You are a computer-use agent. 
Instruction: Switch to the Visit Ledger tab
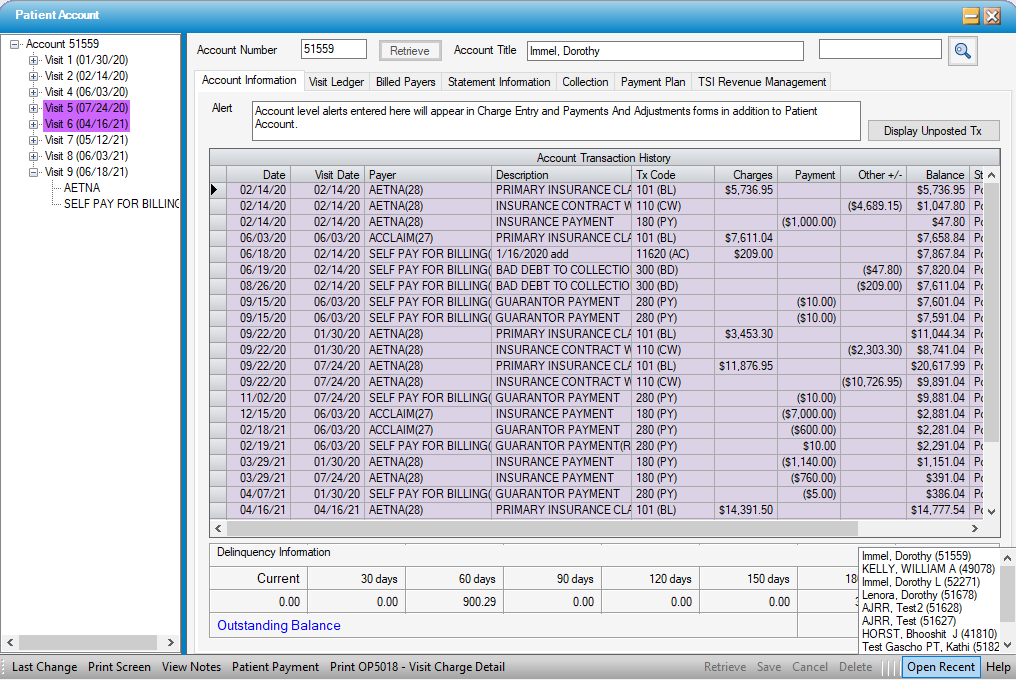coord(336,82)
